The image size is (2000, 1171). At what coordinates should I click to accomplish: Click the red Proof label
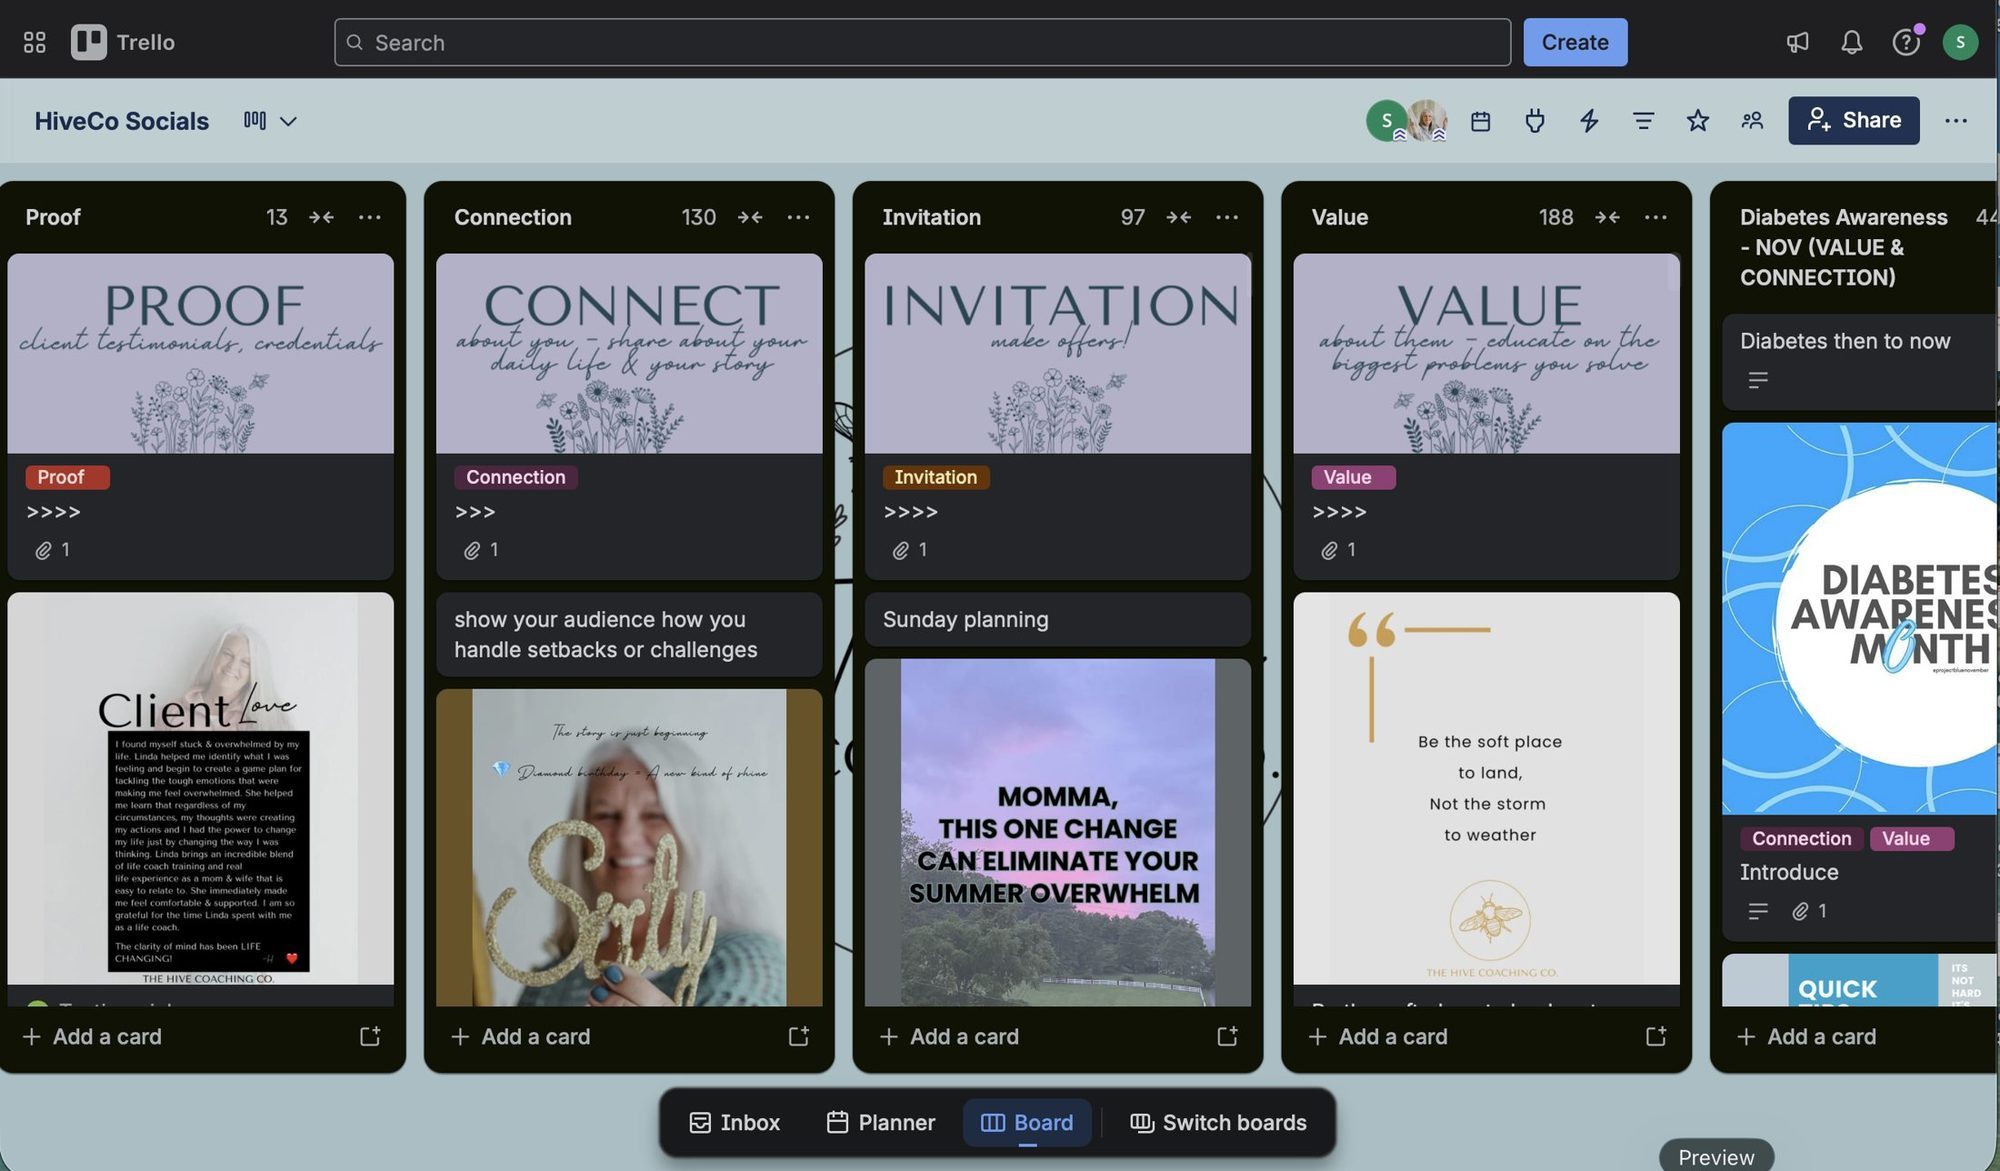tap(67, 477)
